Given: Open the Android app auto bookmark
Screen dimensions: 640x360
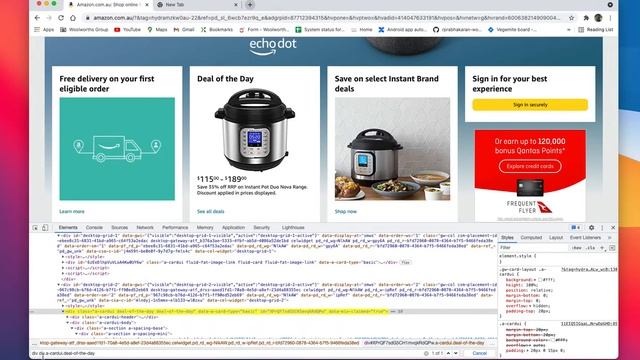Looking at the screenshot, I should click(402, 30).
